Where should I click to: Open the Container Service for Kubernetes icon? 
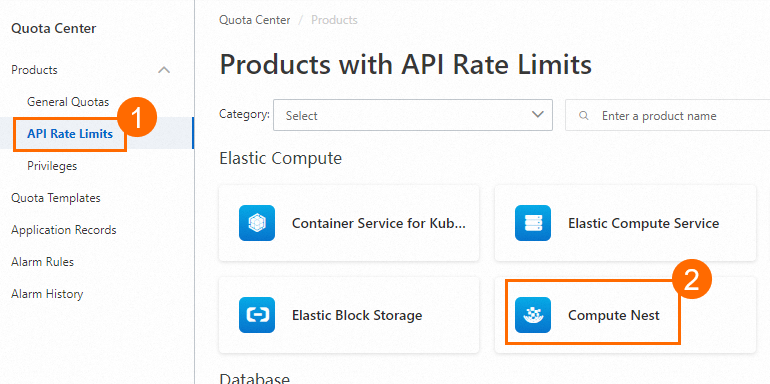pos(257,223)
